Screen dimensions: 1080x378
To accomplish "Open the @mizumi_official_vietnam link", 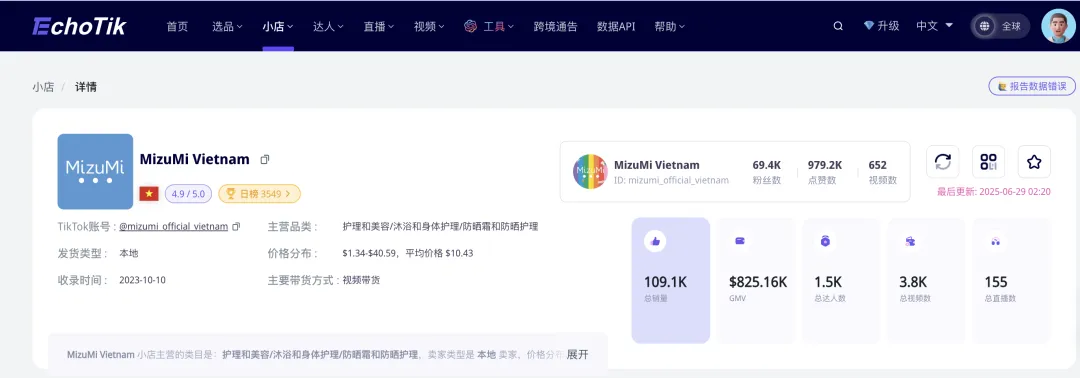I will 174,227.
